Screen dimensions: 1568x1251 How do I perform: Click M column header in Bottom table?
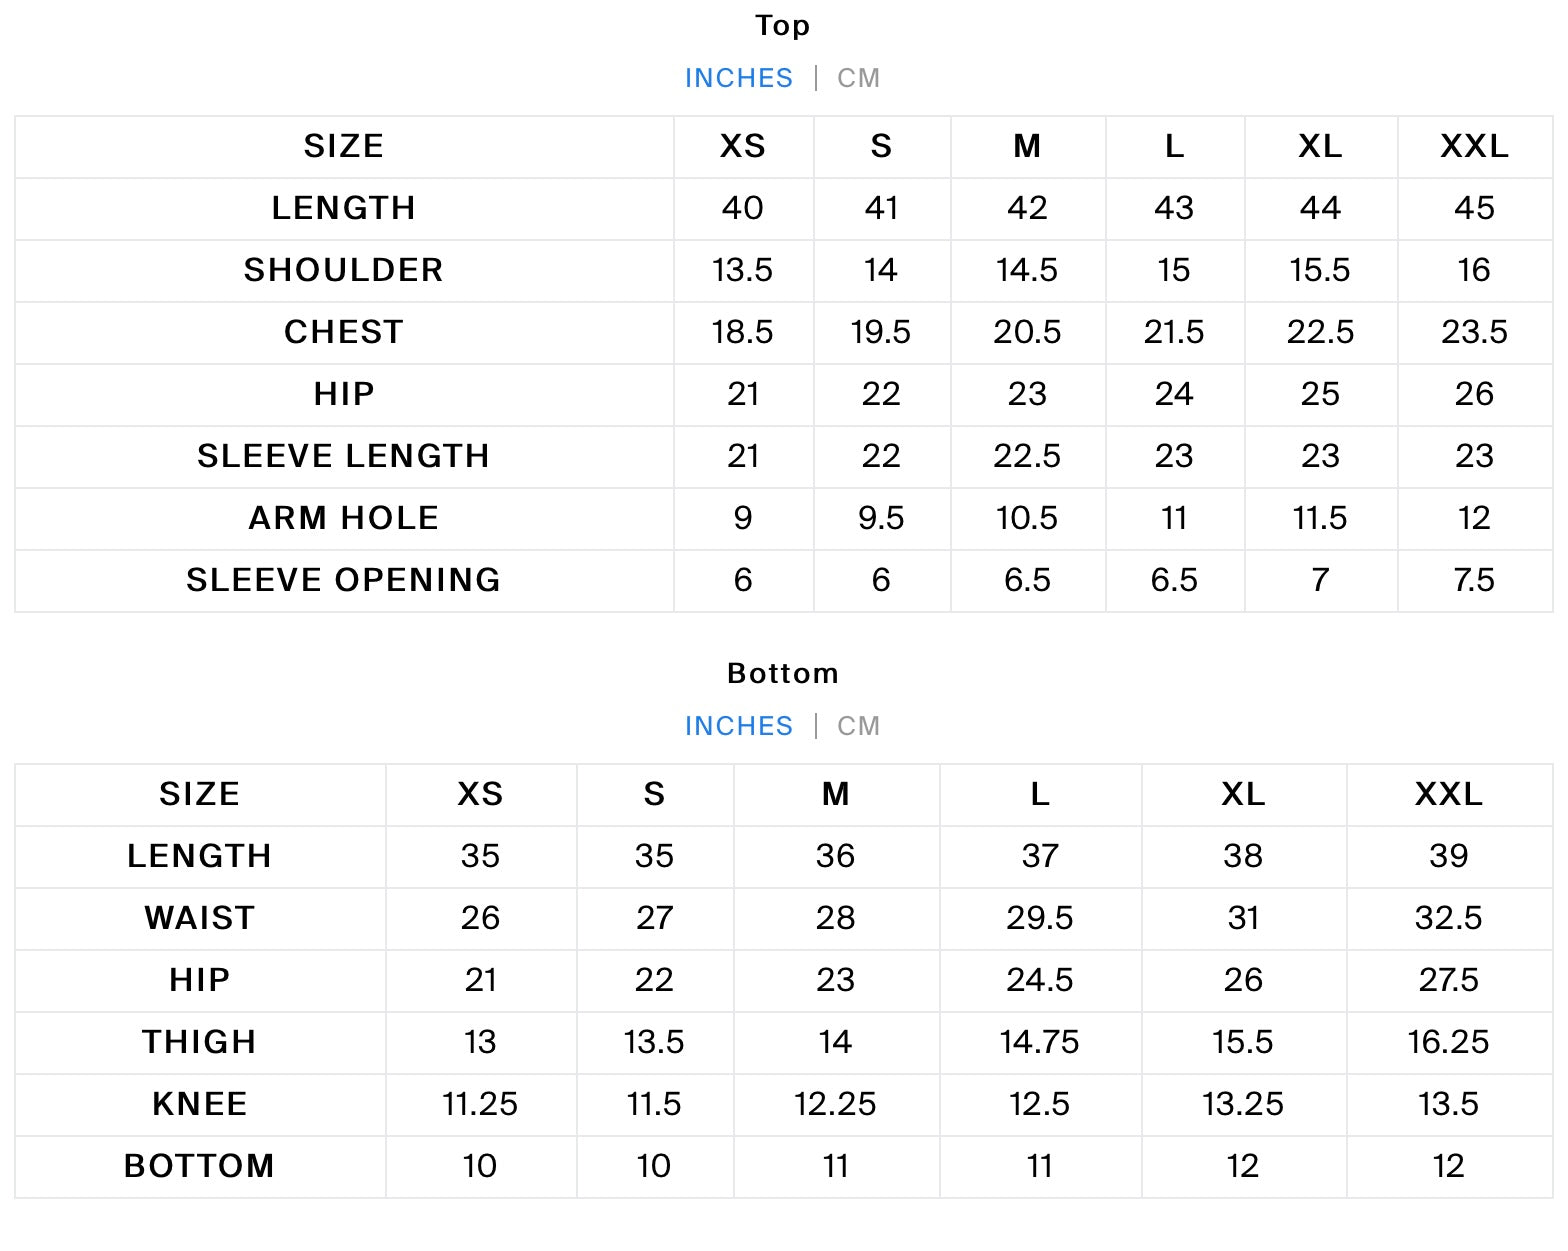835,795
